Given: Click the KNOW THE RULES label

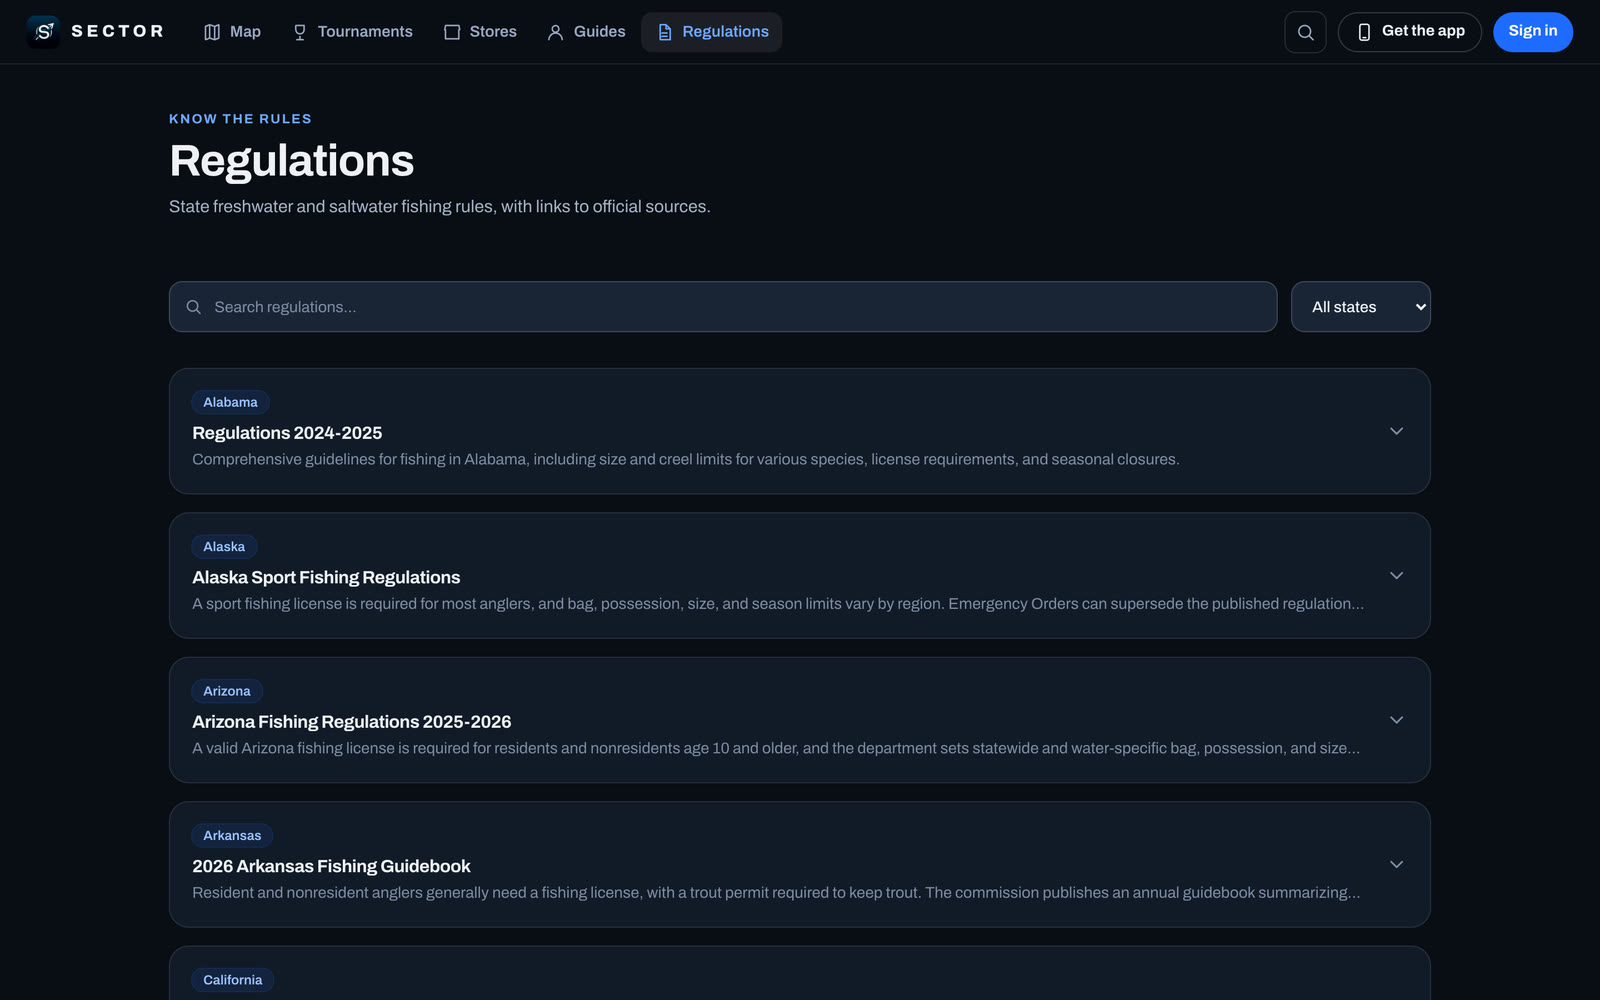Looking at the screenshot, I should click(240, 119).
